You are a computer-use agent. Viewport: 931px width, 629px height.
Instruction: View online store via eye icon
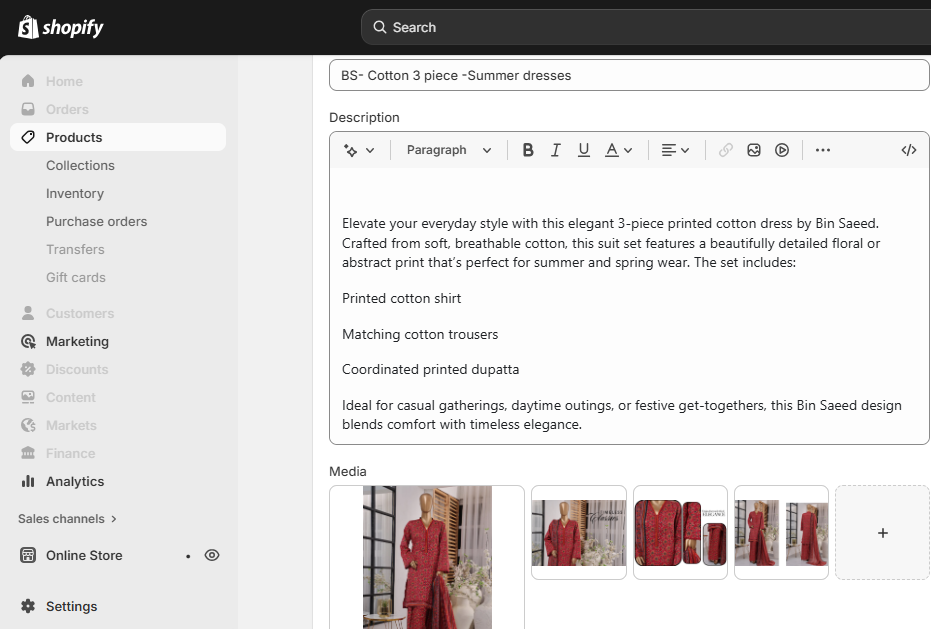tap(212, 555)
